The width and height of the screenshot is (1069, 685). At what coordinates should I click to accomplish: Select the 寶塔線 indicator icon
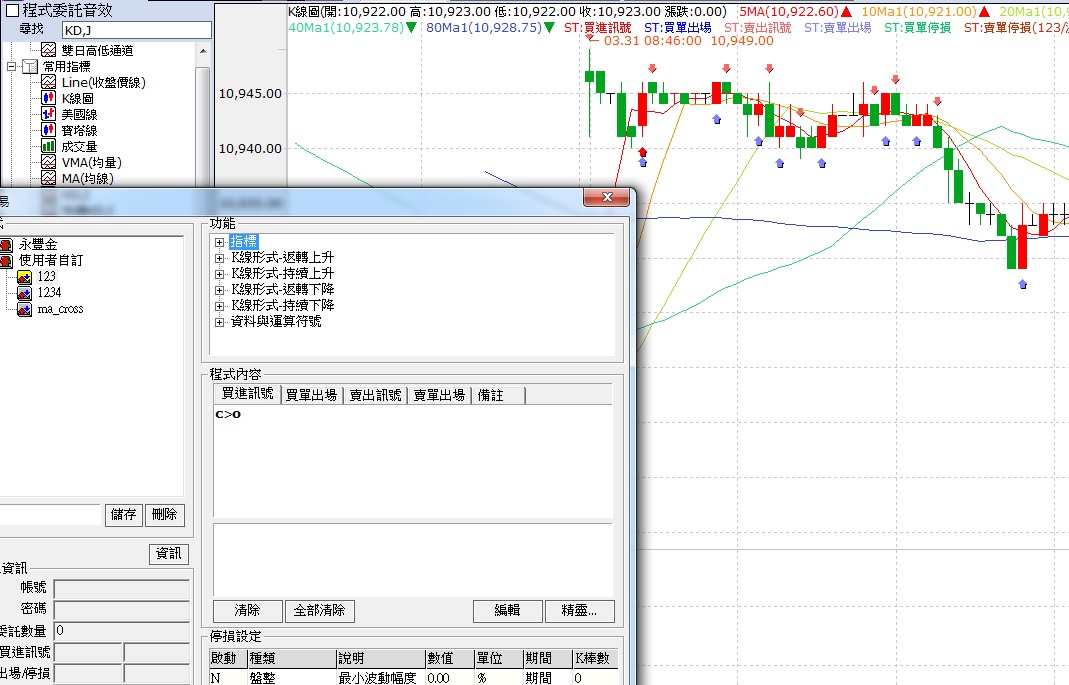48,130
